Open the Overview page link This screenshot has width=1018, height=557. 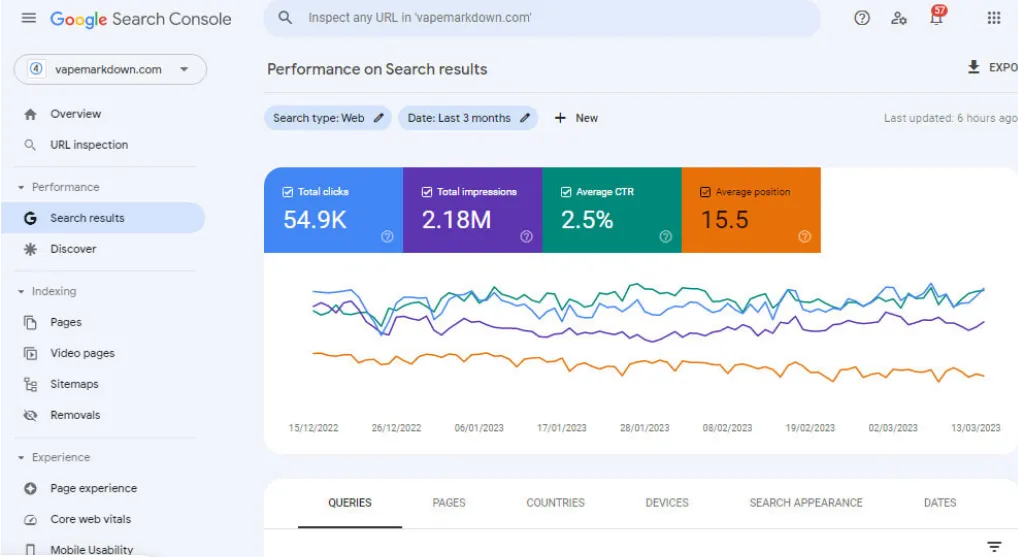(x=75, y=114)
